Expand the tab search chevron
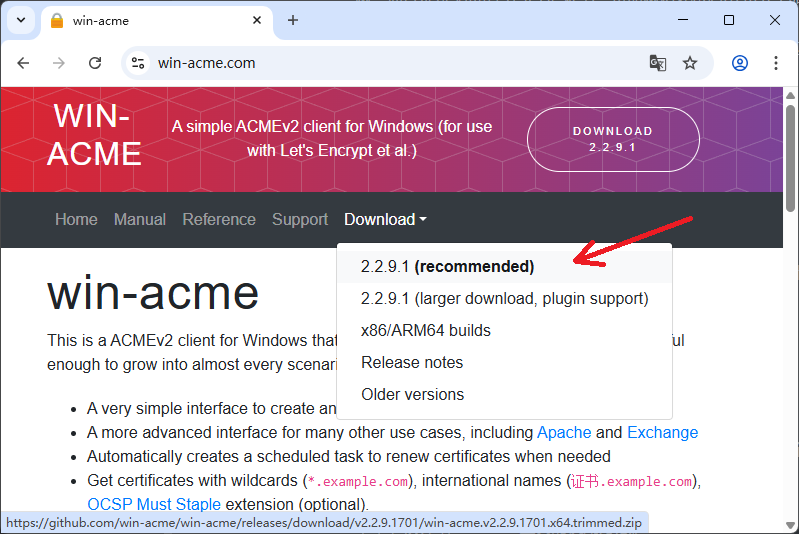 click(x=21, y=20)
